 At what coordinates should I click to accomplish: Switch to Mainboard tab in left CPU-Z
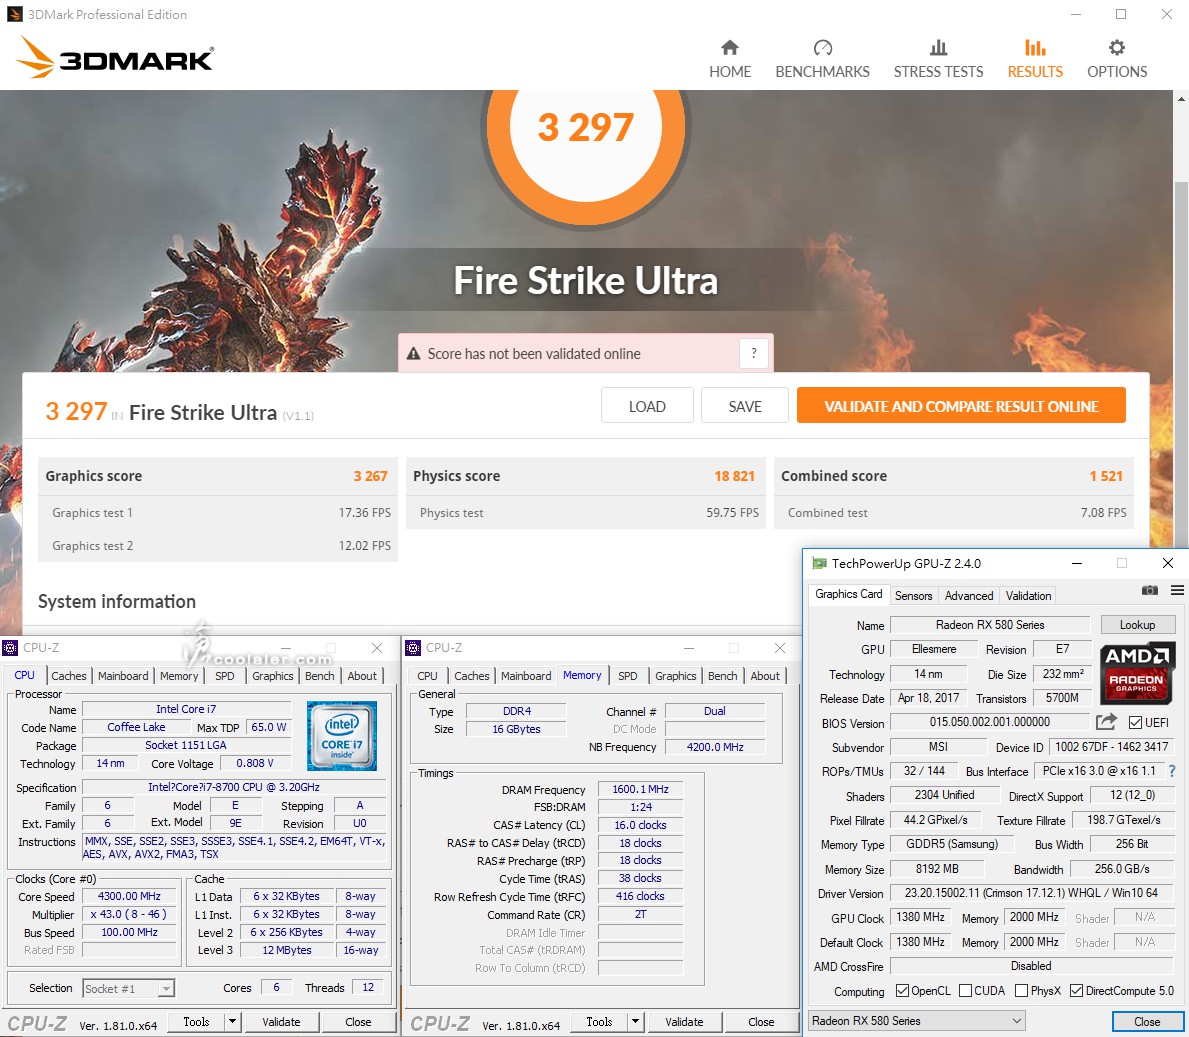(123, 675)
